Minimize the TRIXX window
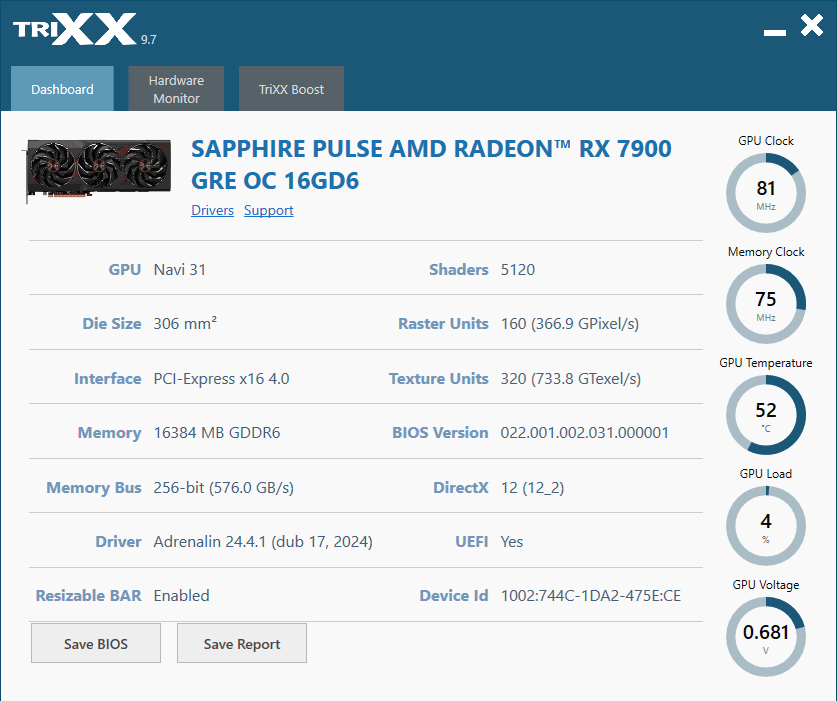837x701 pixels. tap(775, 33)
